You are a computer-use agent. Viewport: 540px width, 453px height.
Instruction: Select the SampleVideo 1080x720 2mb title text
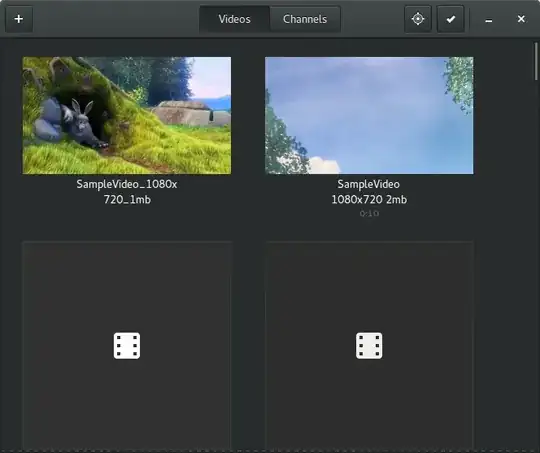click(x=369, y=192)
